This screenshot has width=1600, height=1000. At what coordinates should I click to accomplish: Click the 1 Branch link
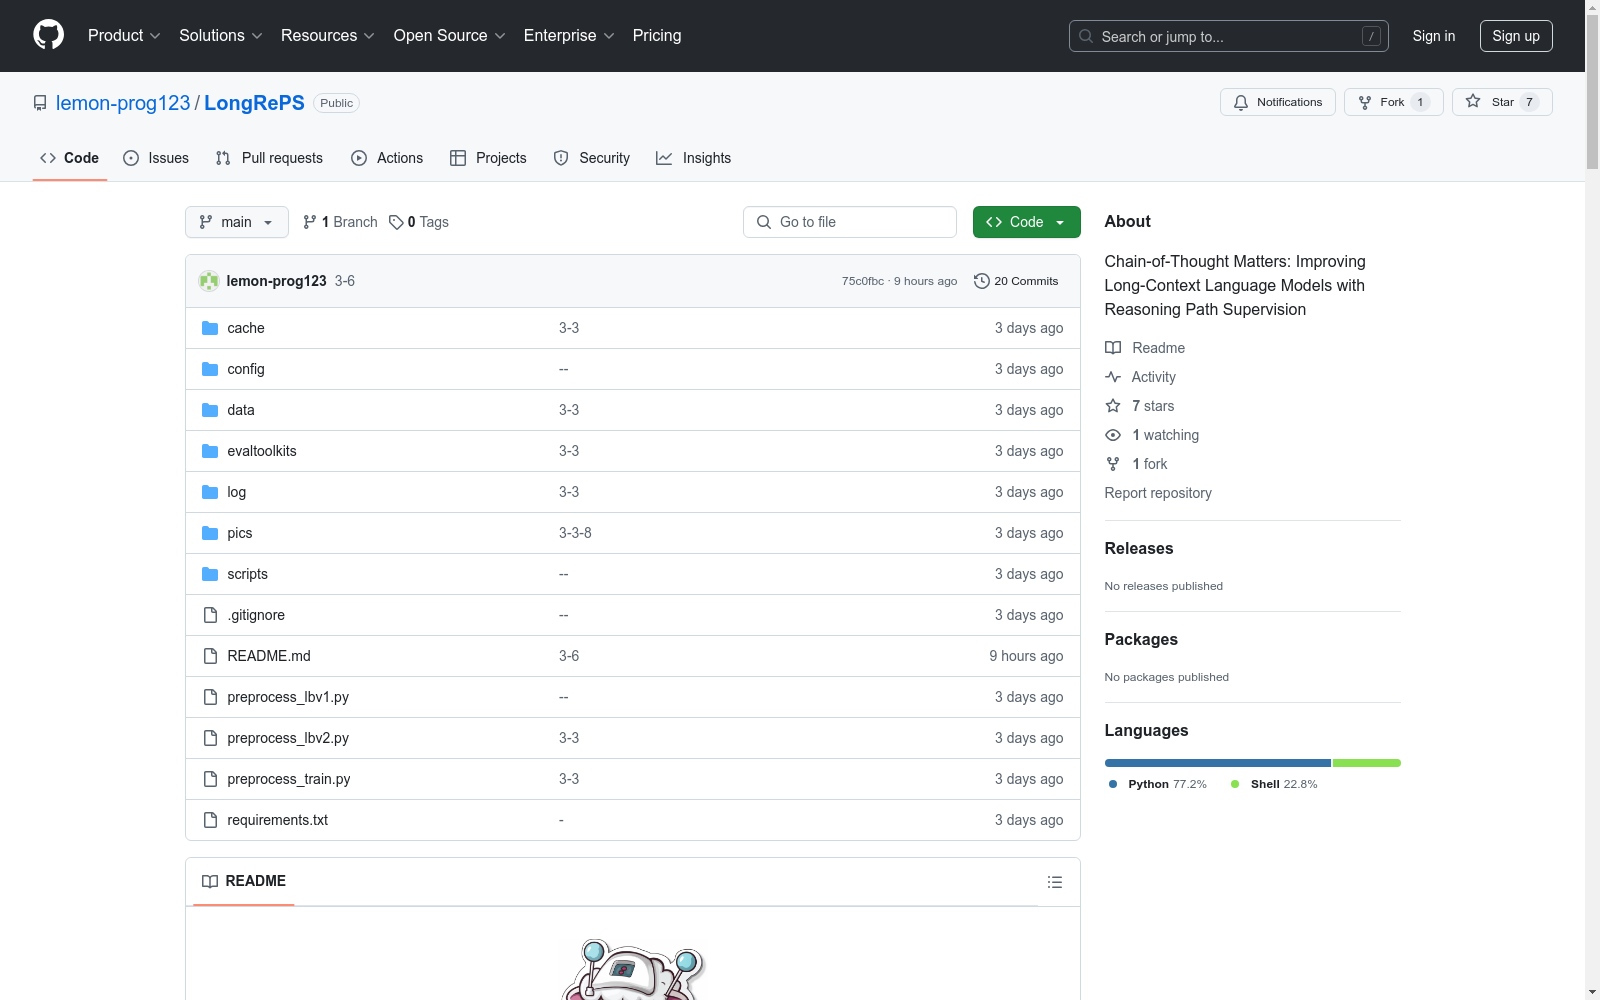340,222
